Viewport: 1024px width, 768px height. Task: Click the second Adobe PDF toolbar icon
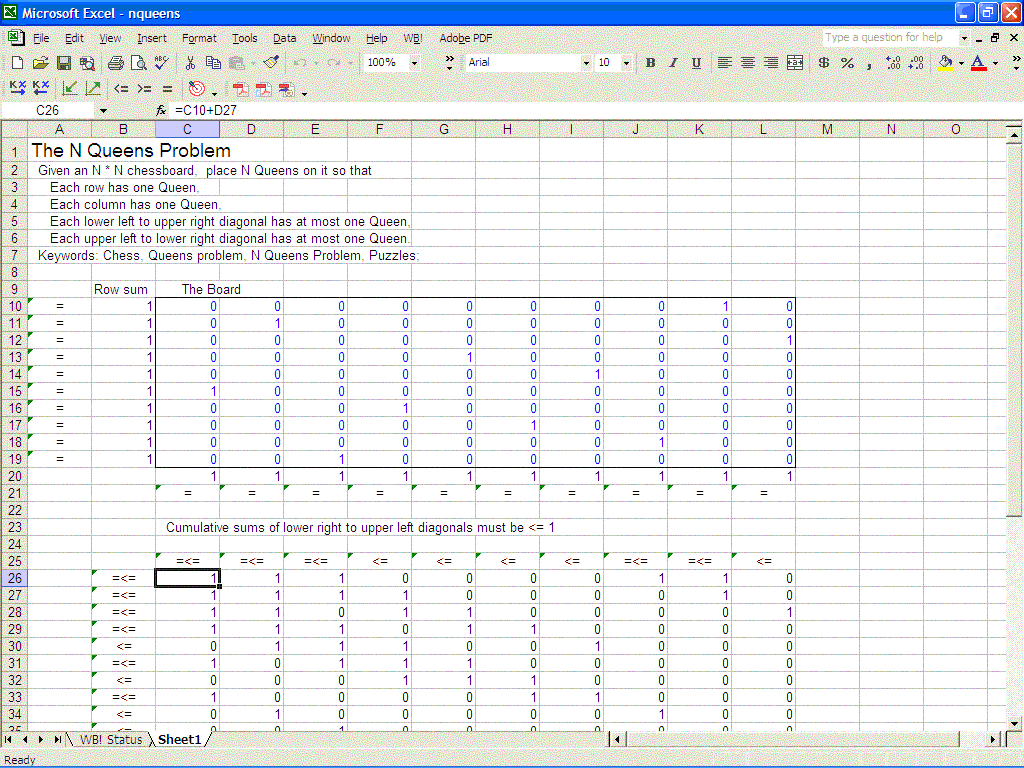[x=264, y=89]
